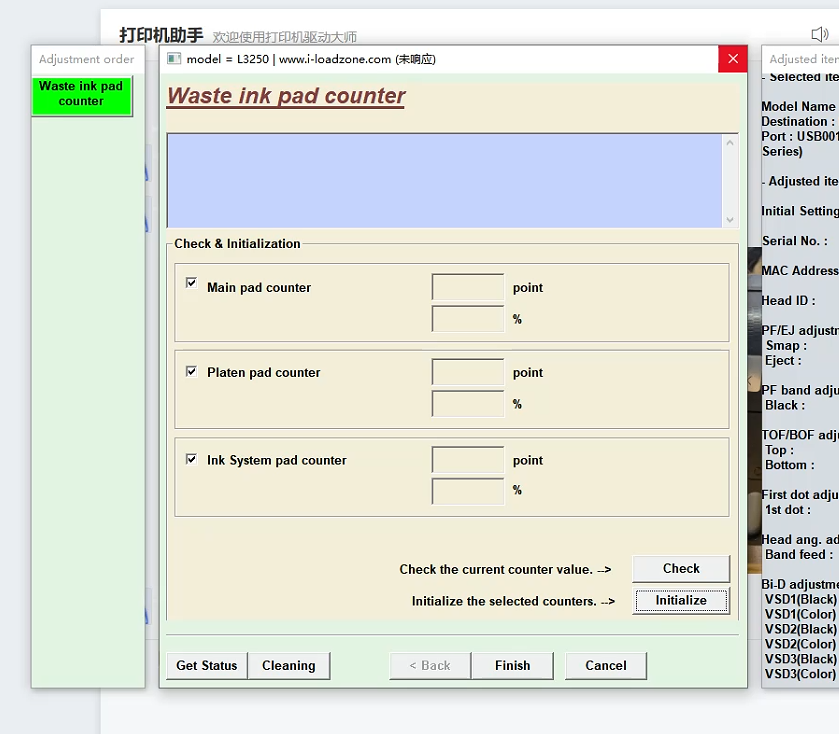Click the speaker icon at top right
Screen dimensions: 839x734
click(820, 35)
